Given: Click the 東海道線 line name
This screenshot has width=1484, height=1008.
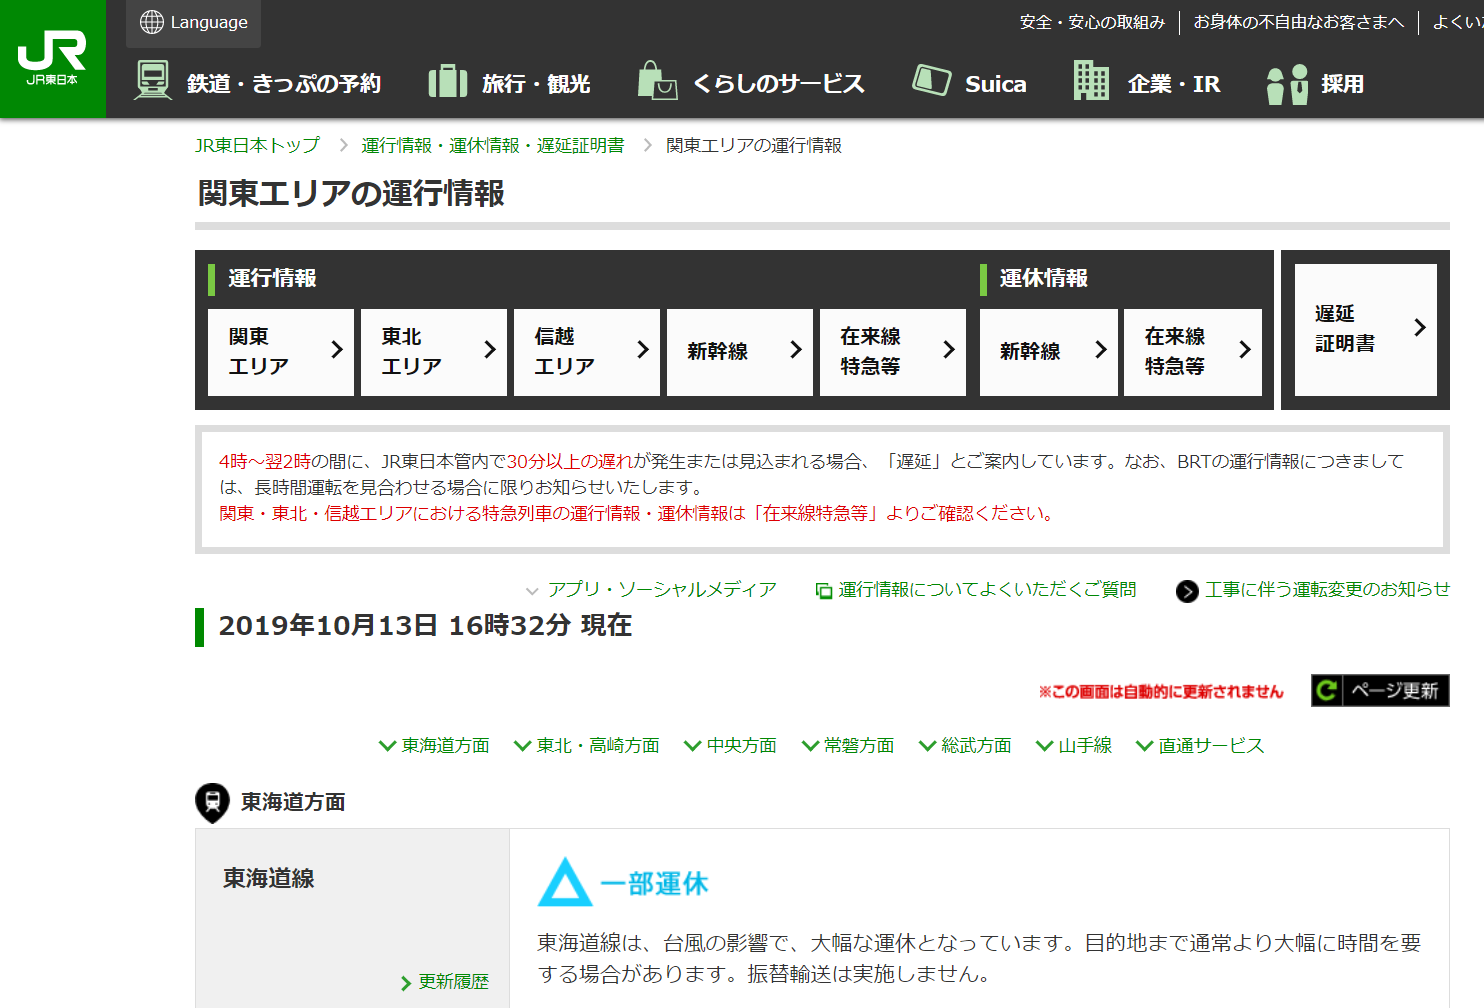Looking at the screenshot, I should [x=269, y=879].
